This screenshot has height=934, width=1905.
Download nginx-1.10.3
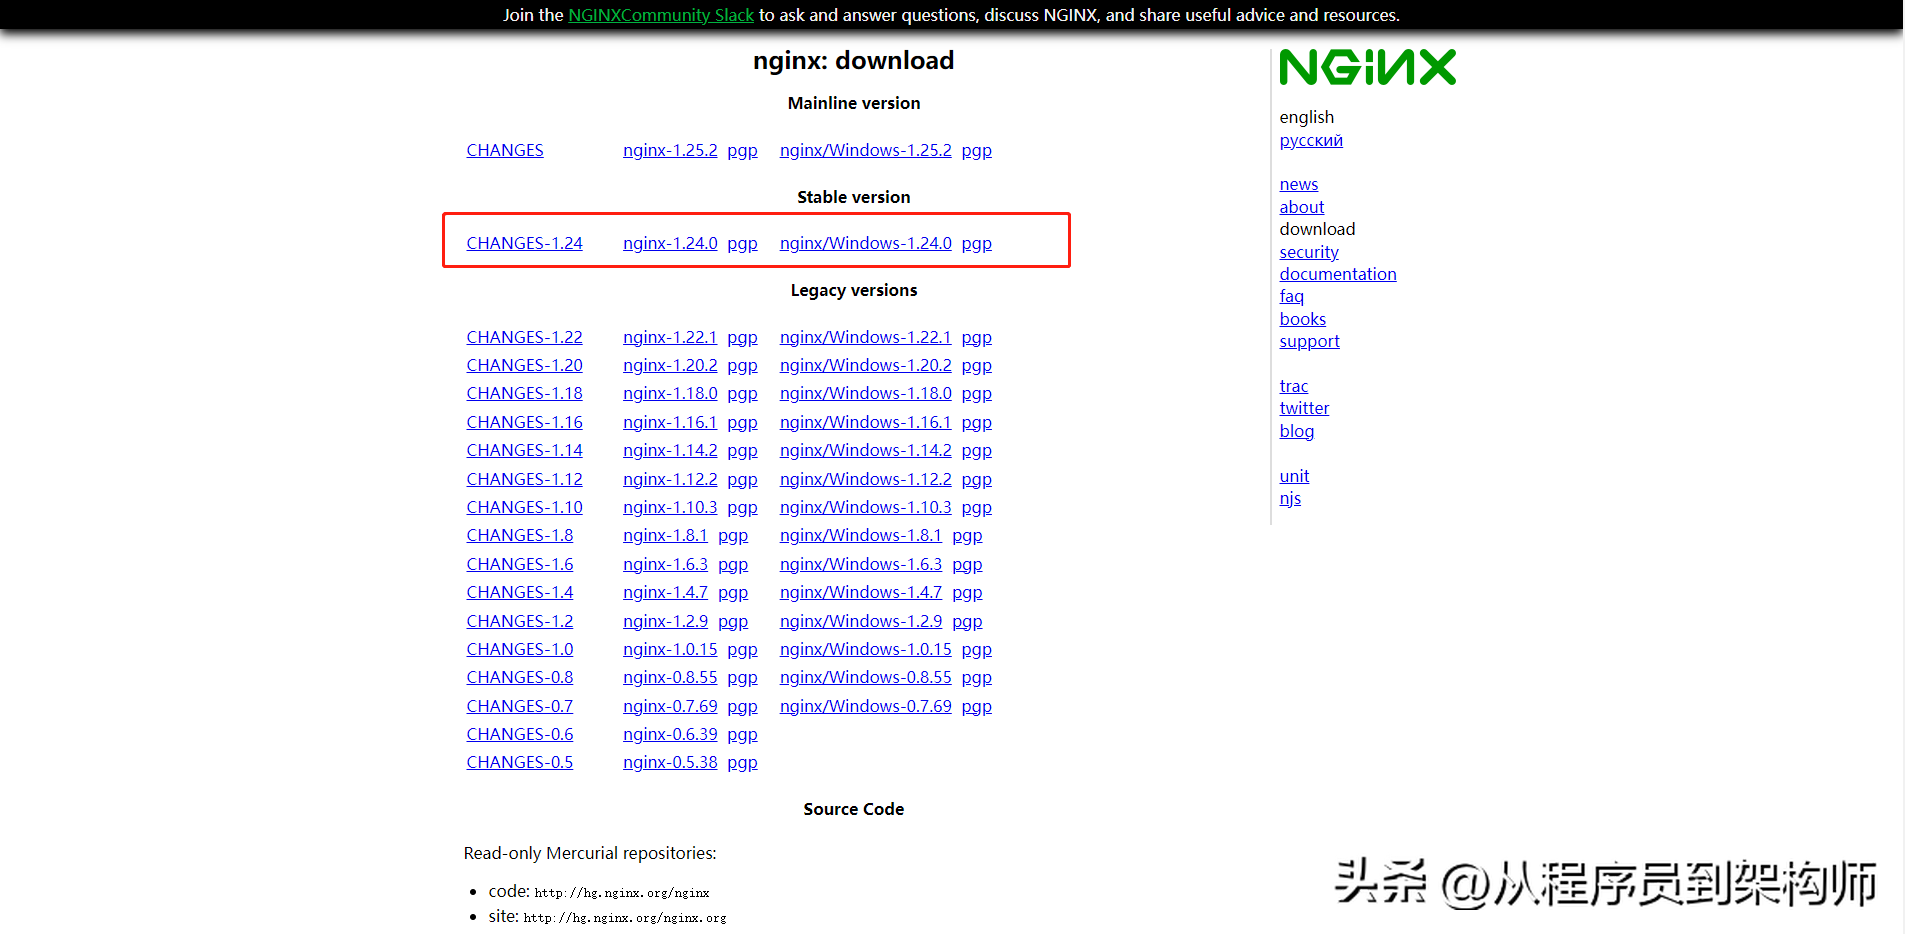[x=670, y=507]
